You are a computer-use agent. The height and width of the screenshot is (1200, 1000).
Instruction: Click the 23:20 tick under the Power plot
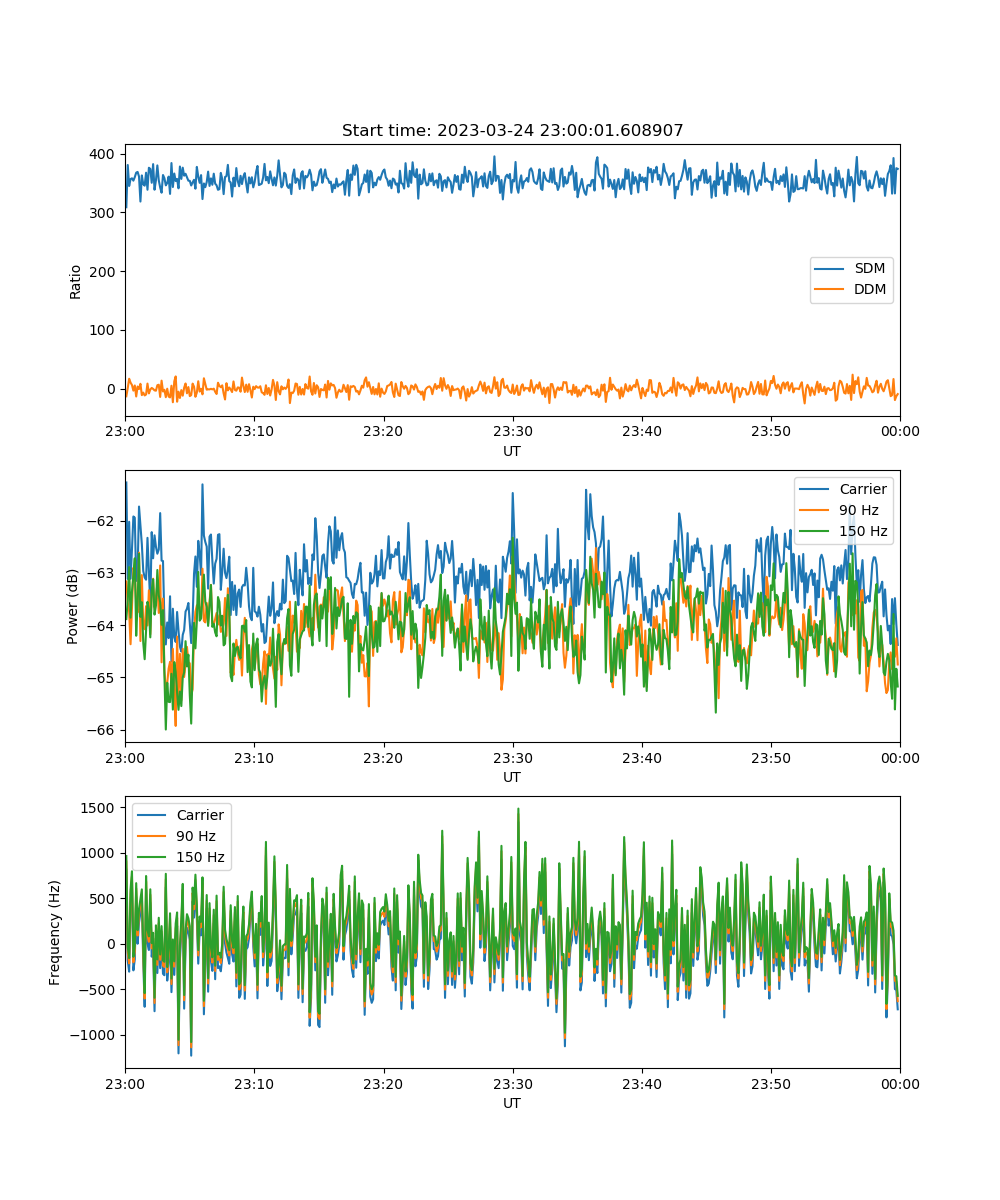coord(383,757)
